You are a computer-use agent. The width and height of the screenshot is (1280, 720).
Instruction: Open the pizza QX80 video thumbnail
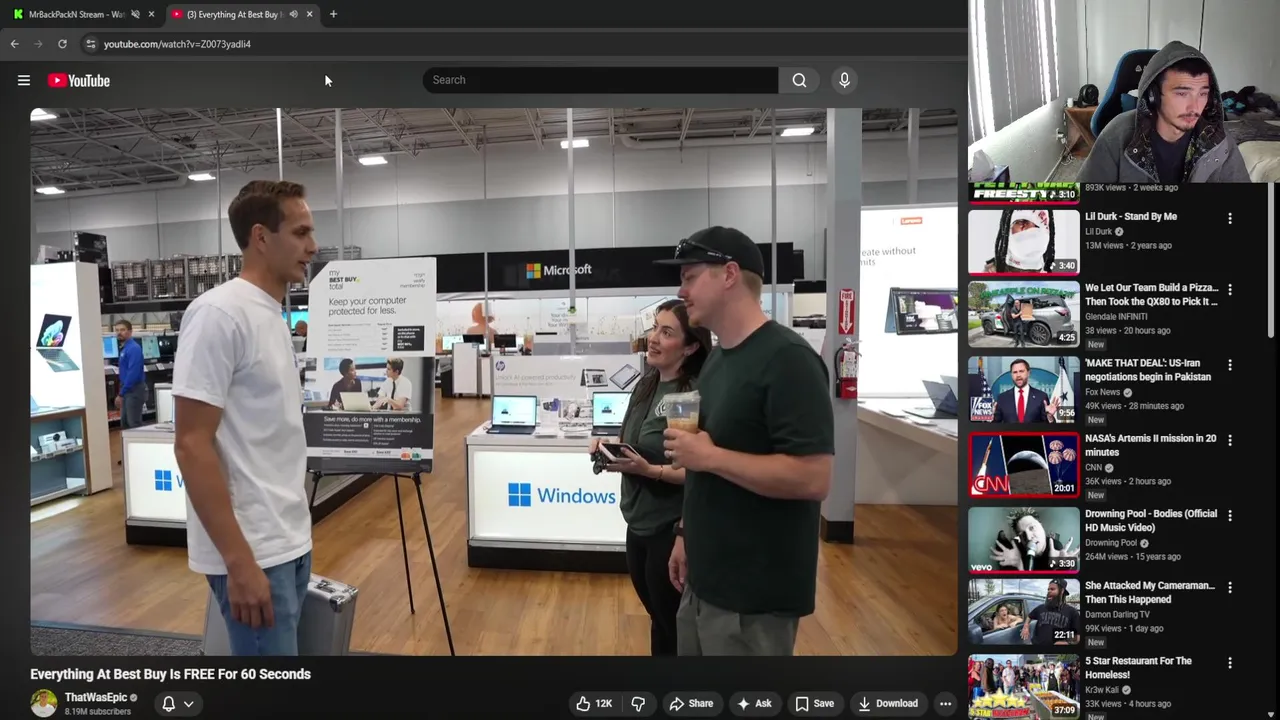pos(1024,314)
